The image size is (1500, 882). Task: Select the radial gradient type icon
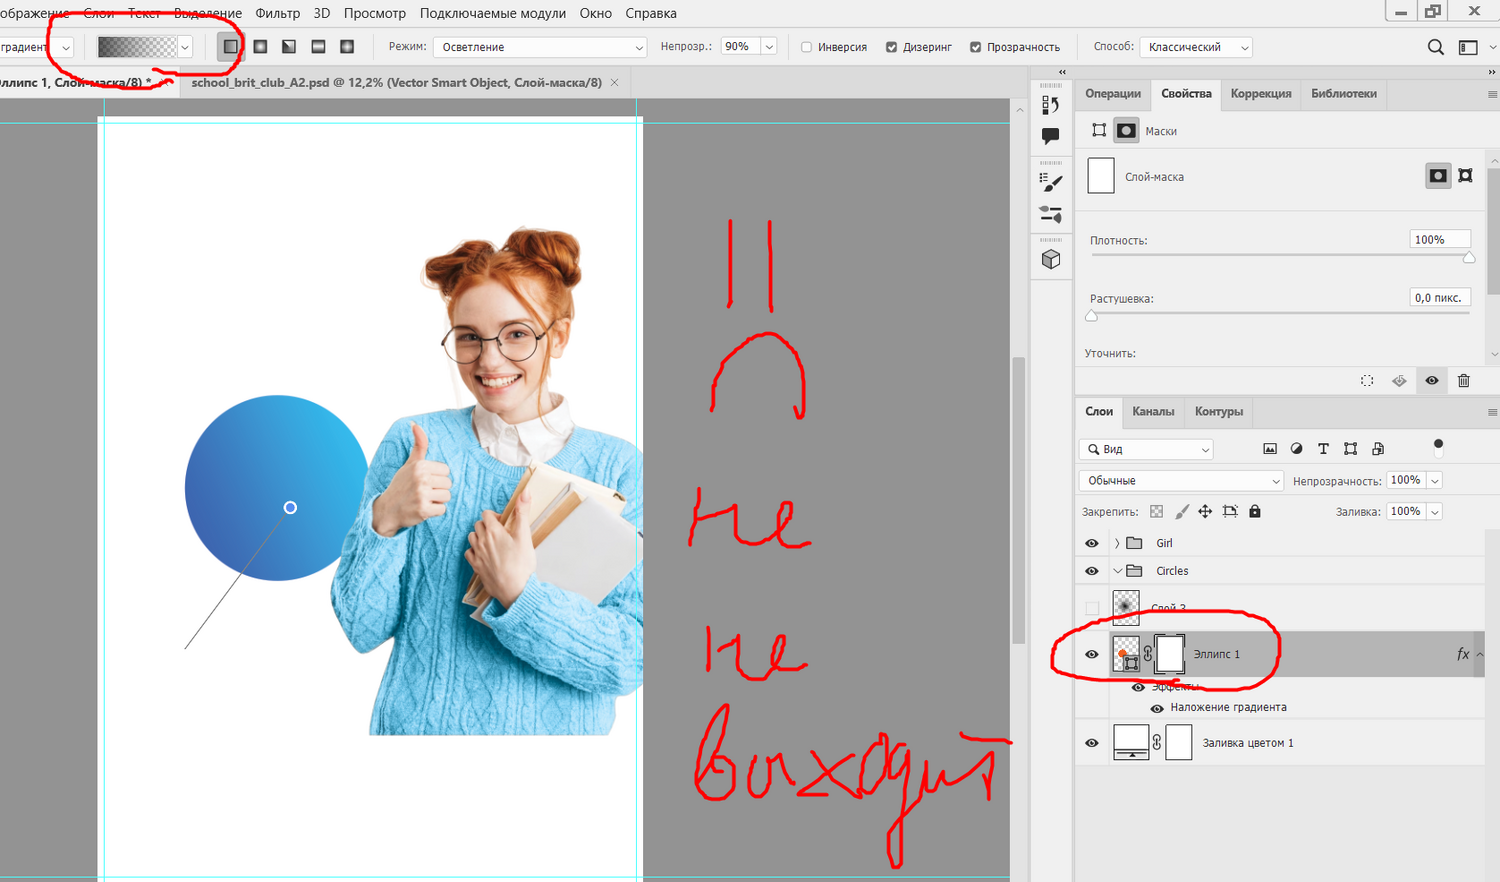click(260, 47)
